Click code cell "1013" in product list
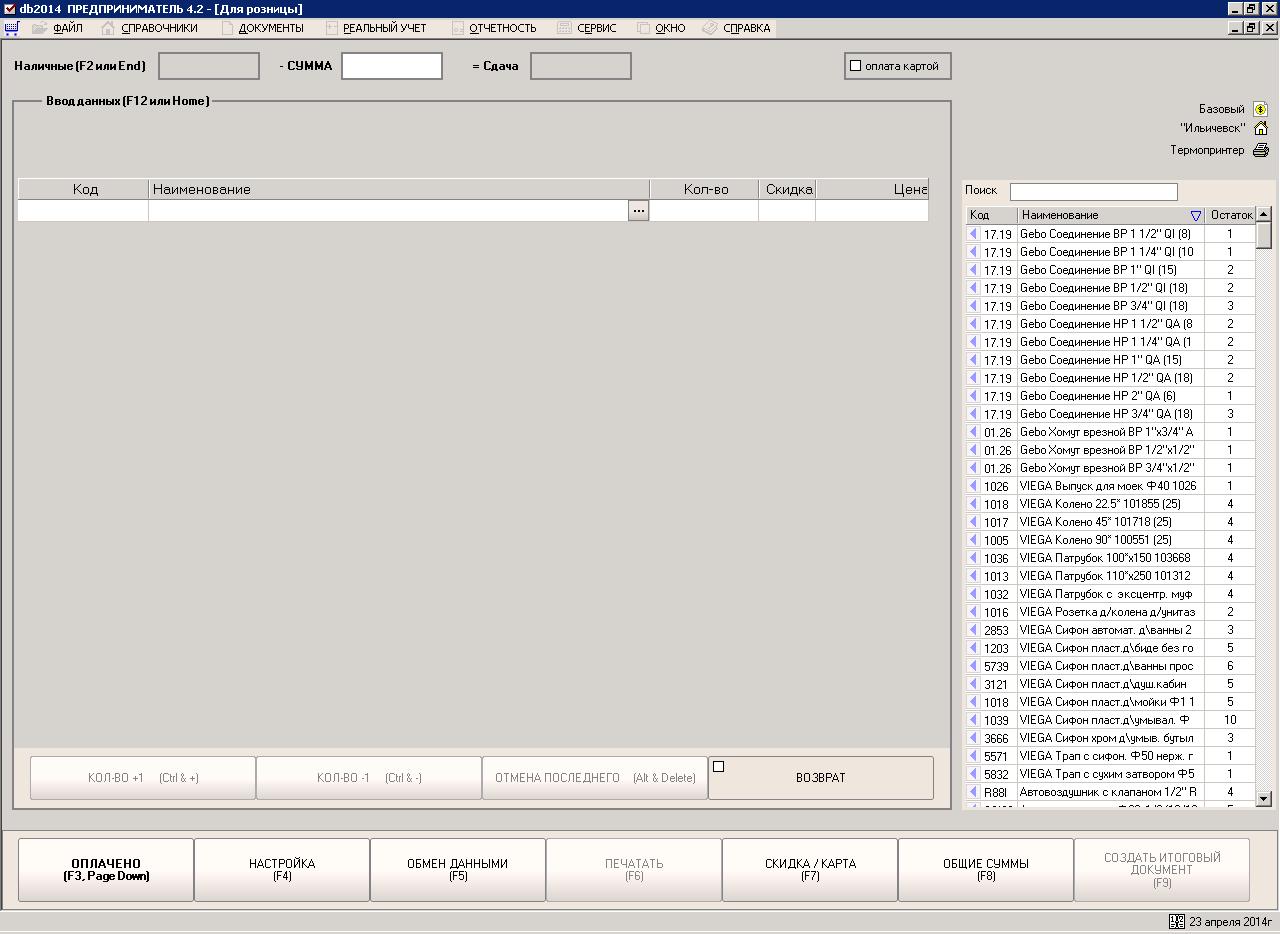Viewport: 1280px width, 934px height. pyautogui.click(x=996, y=576)
